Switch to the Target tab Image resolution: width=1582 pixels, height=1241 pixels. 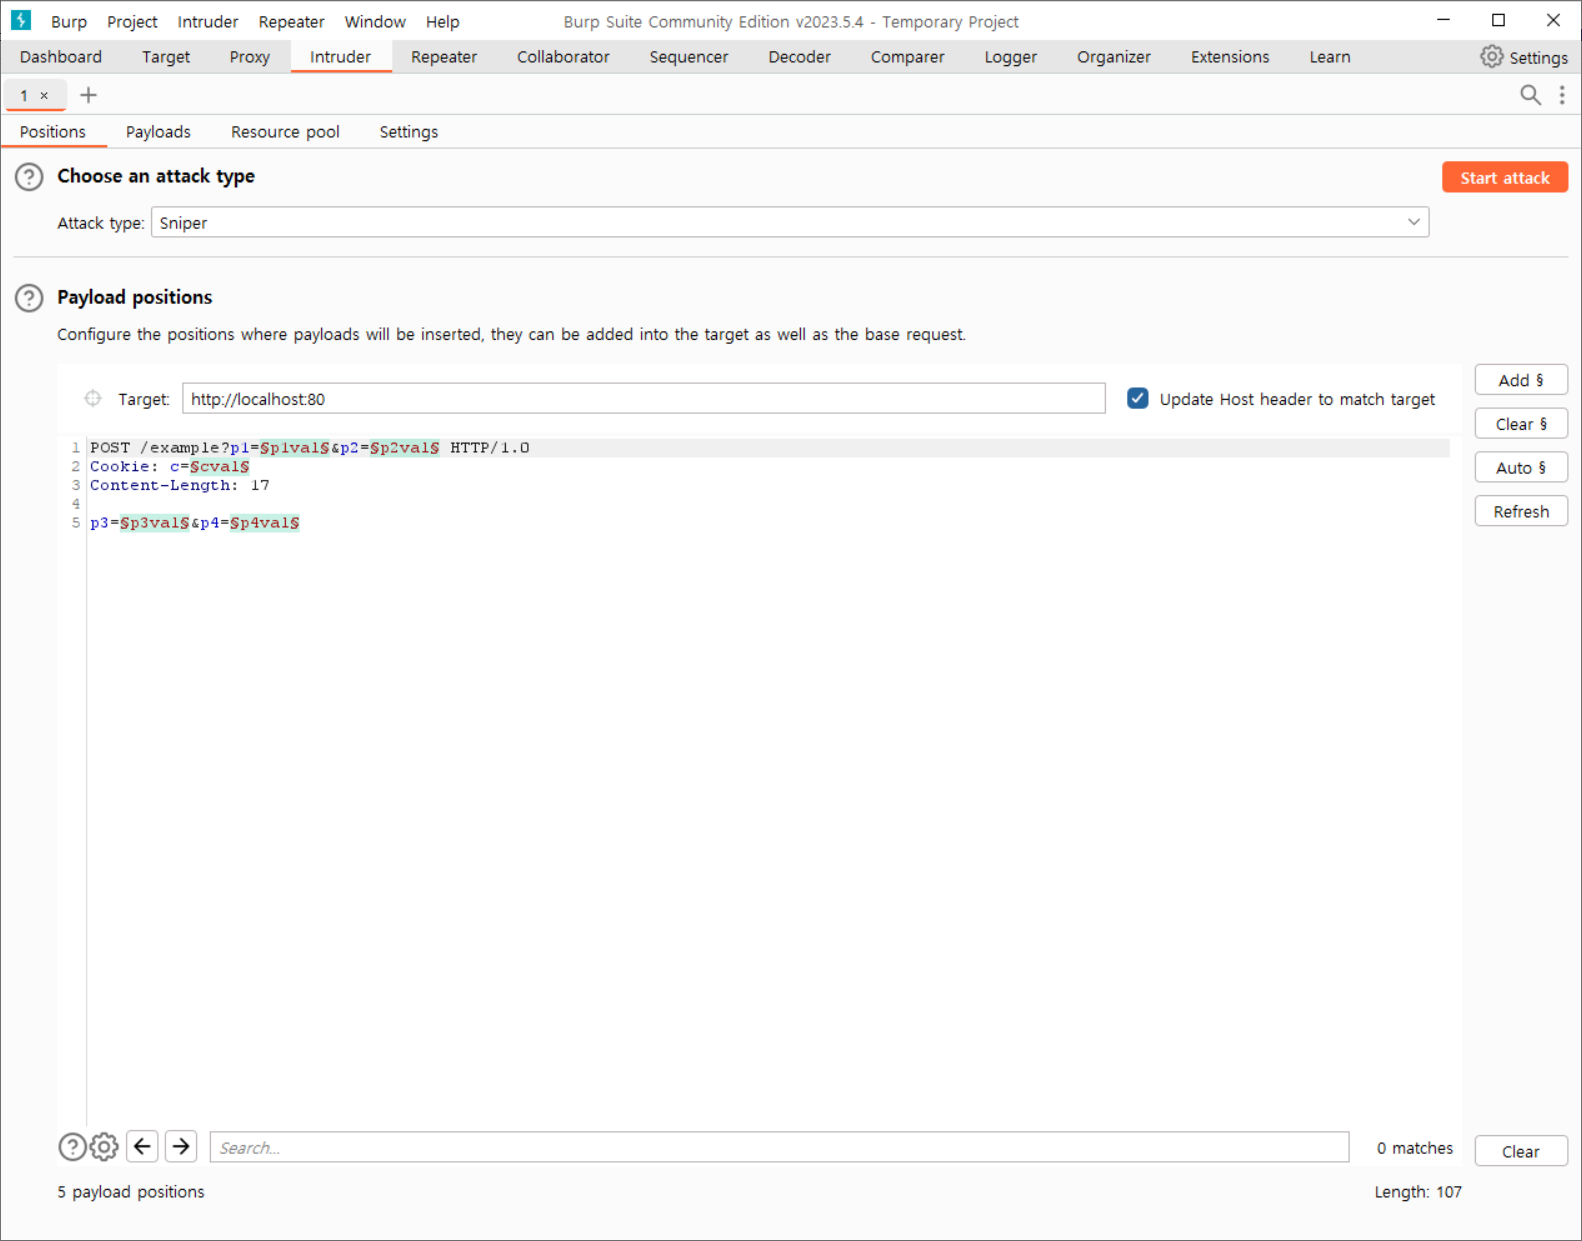(x=166, y=57)
